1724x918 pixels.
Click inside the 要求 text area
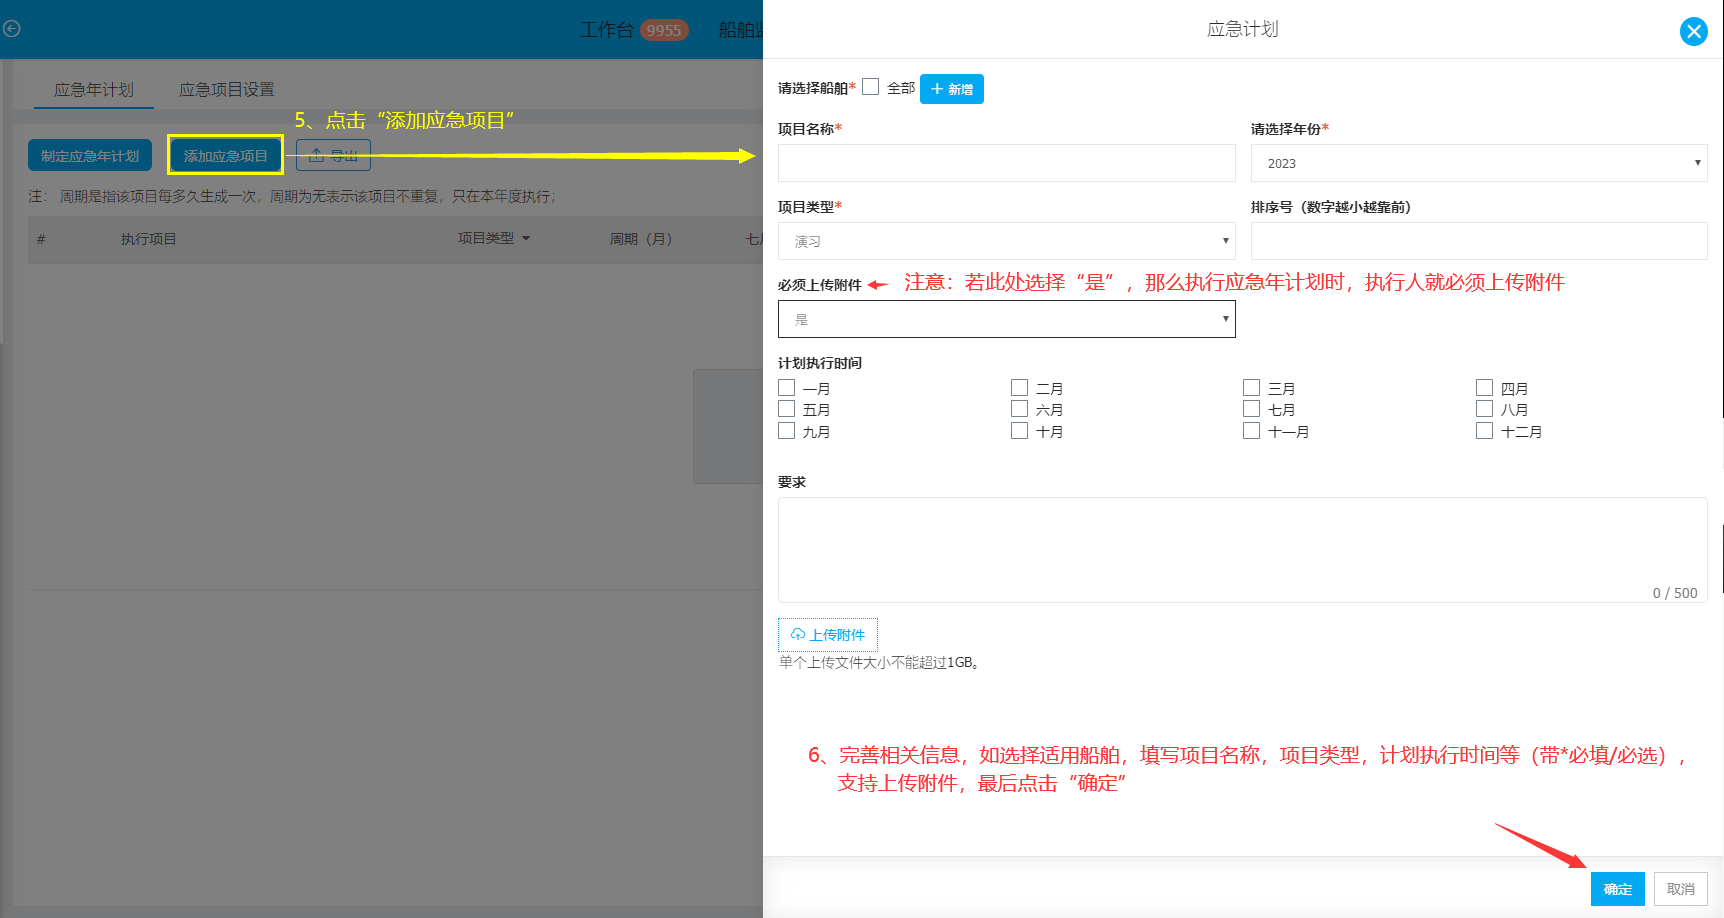1243,550
